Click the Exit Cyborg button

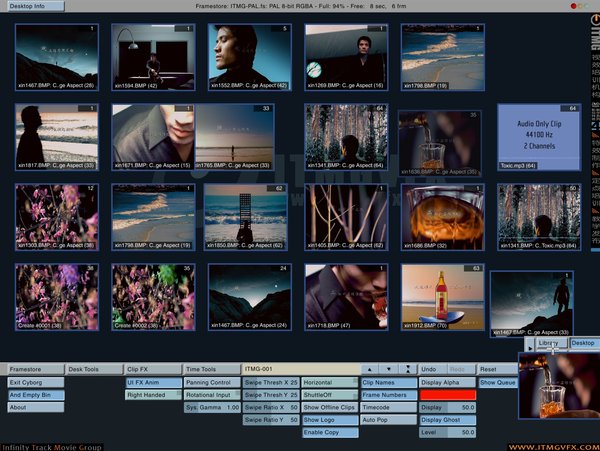click(35, 382)
